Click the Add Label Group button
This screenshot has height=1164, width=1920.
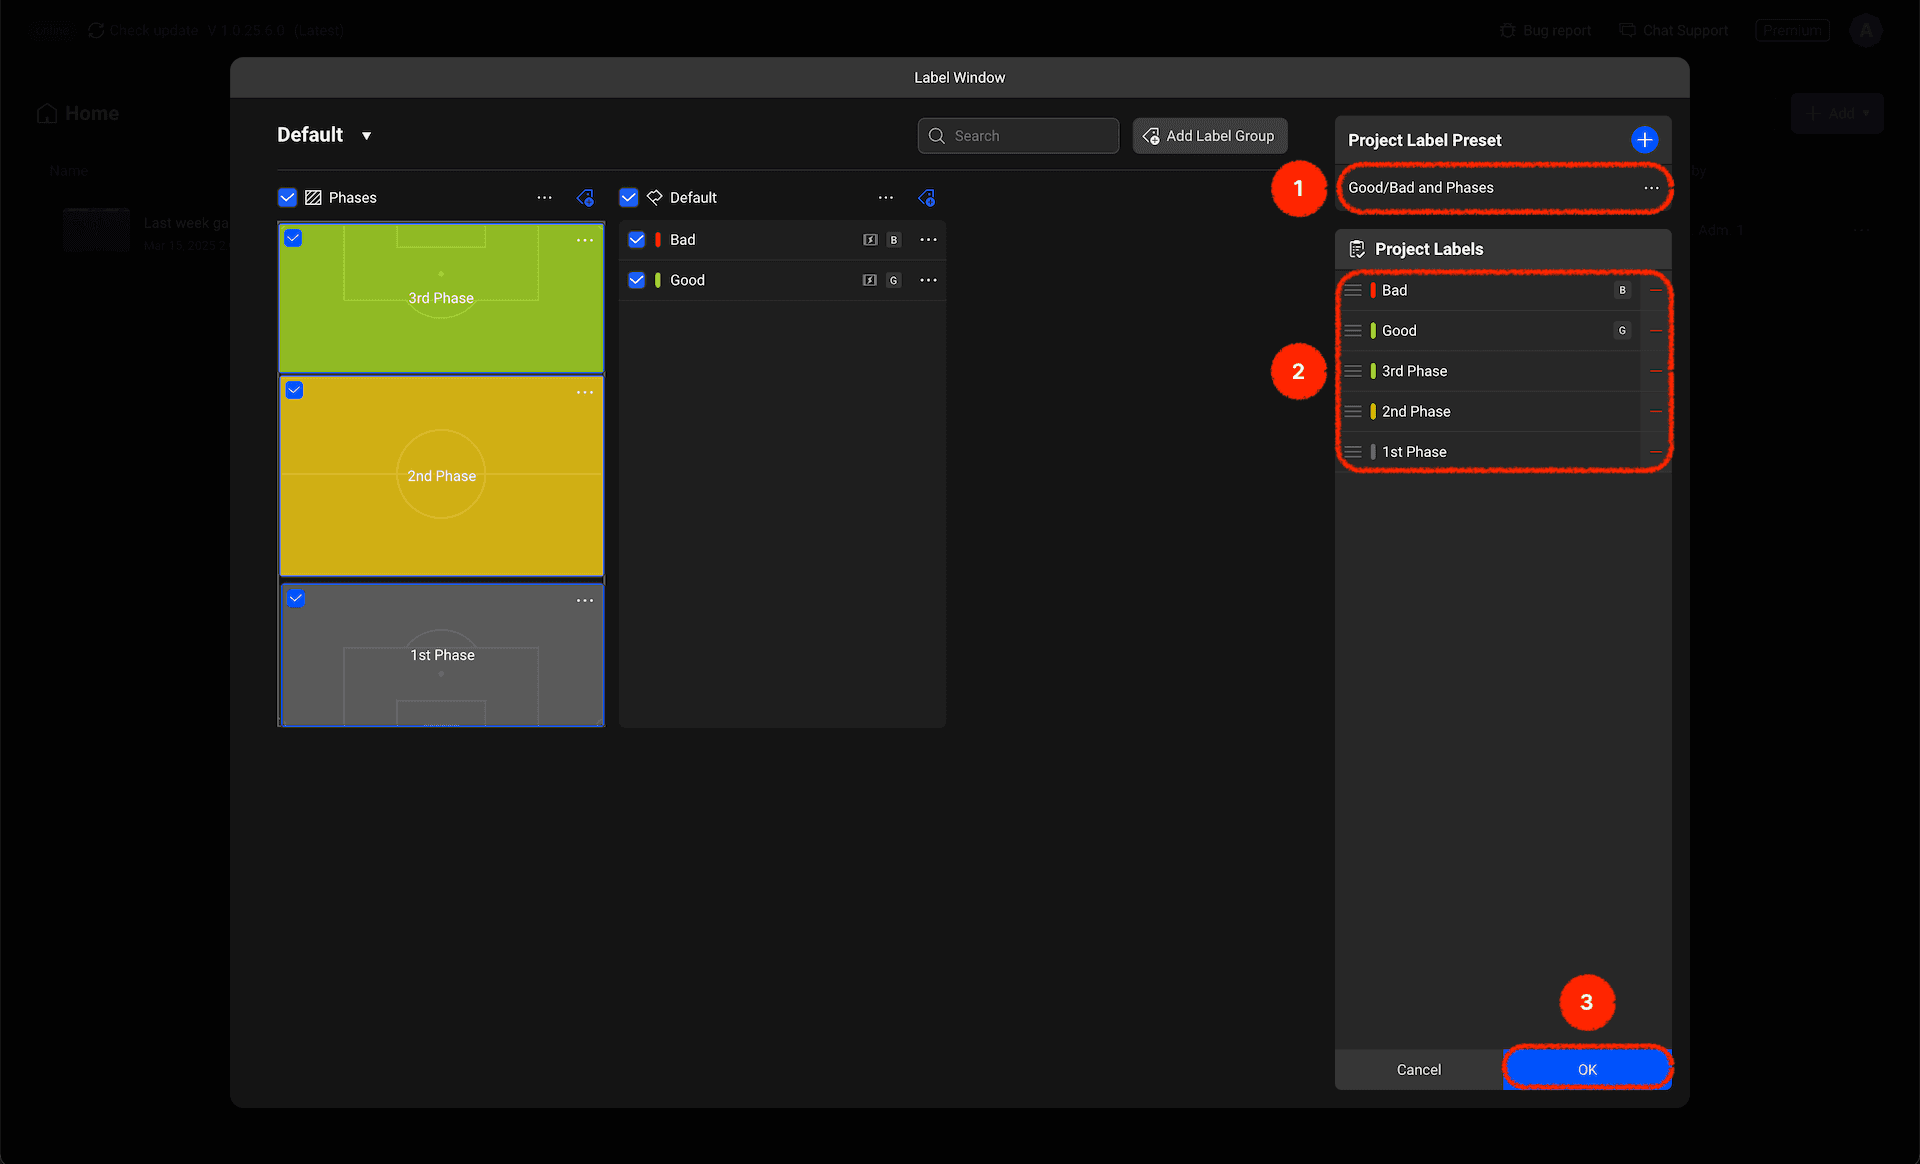(x=1209, y=136)
